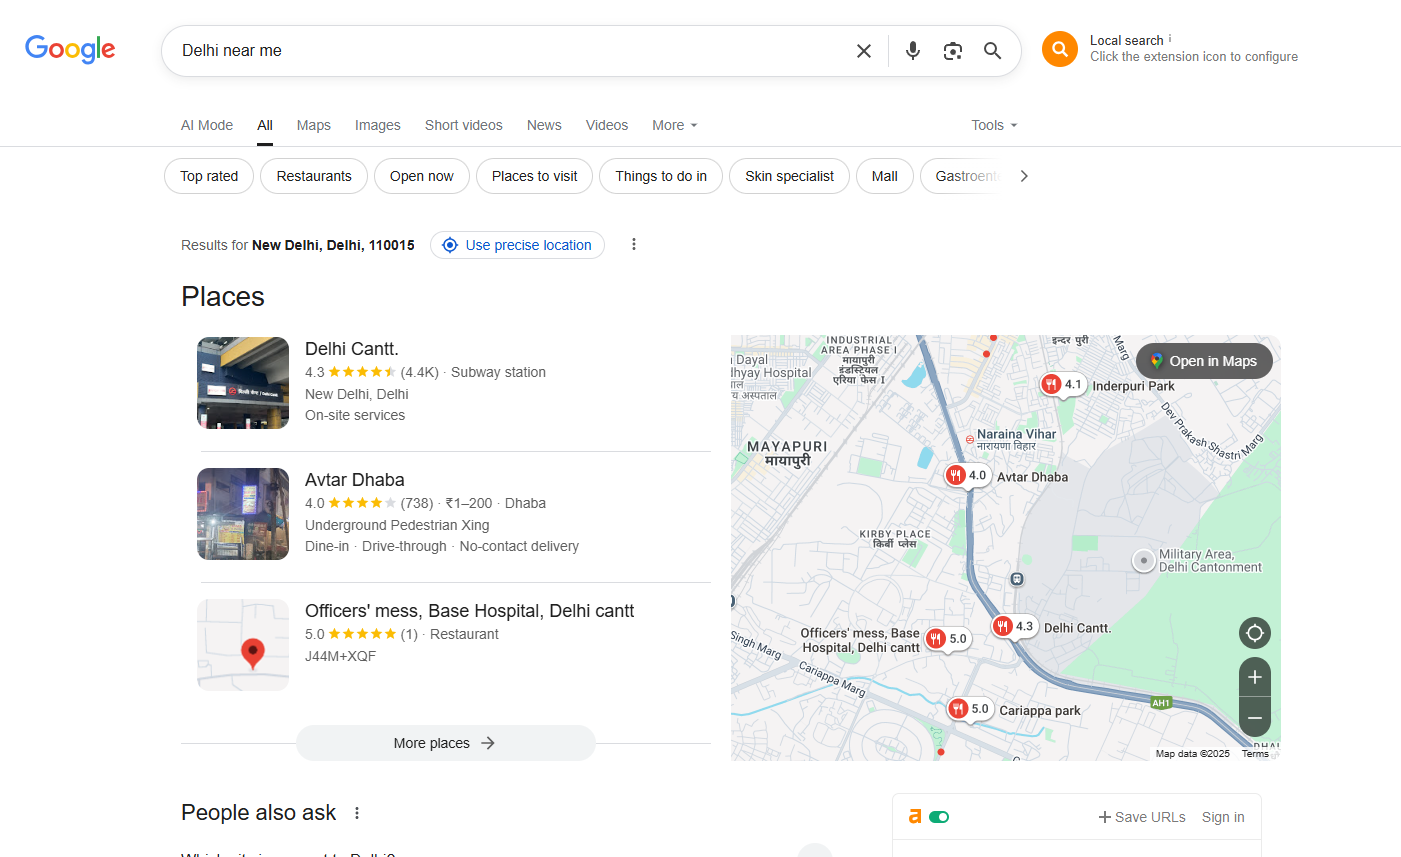Switch to Maps tab

coord(314,125)
